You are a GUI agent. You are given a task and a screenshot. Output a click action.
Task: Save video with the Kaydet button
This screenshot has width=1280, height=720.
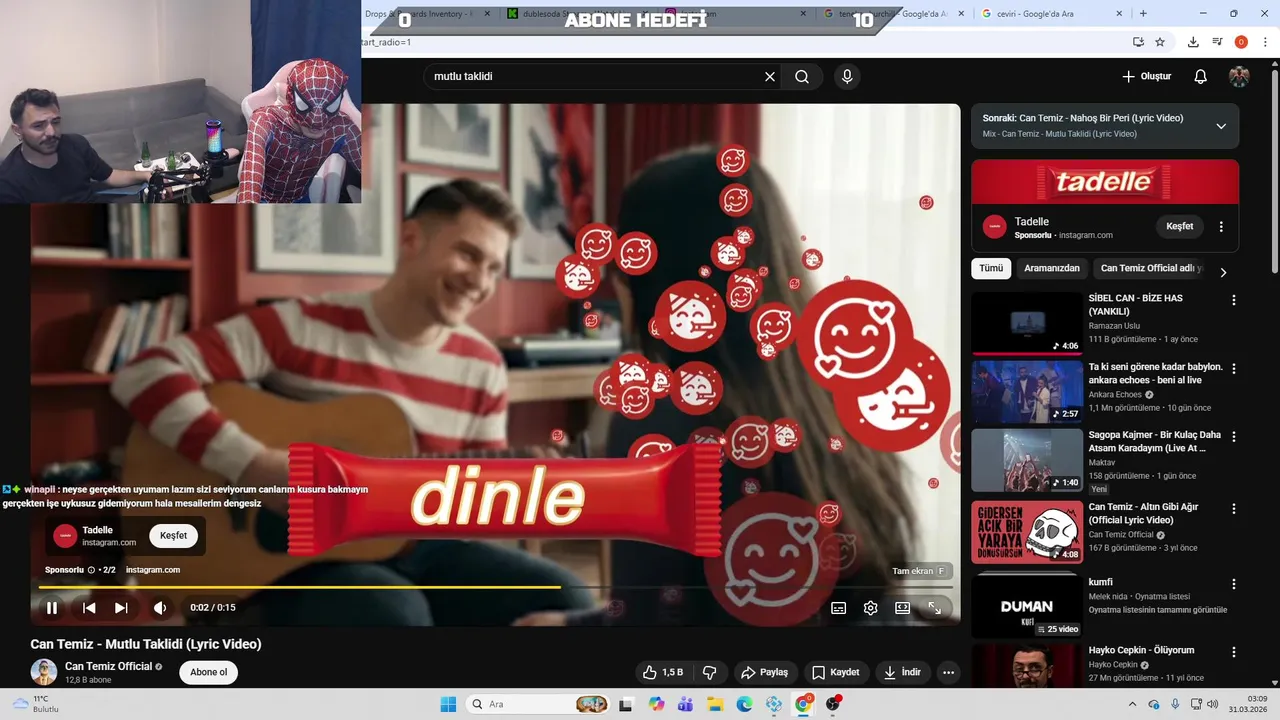click(835, 673)
